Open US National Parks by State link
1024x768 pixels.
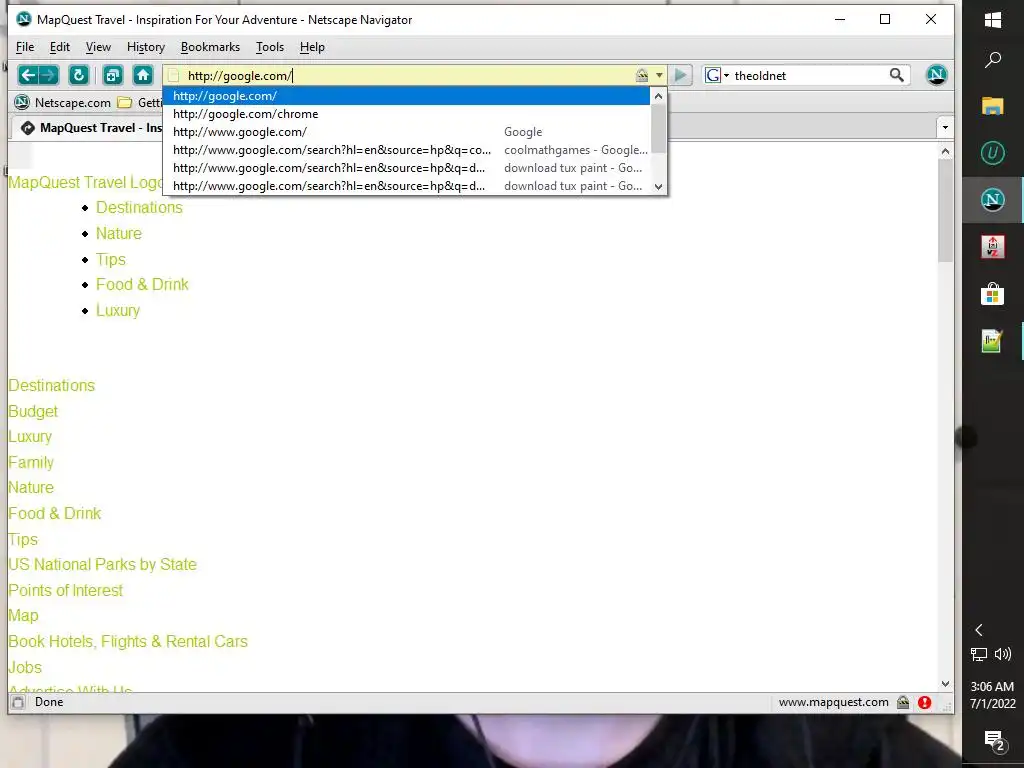[103, 564]
